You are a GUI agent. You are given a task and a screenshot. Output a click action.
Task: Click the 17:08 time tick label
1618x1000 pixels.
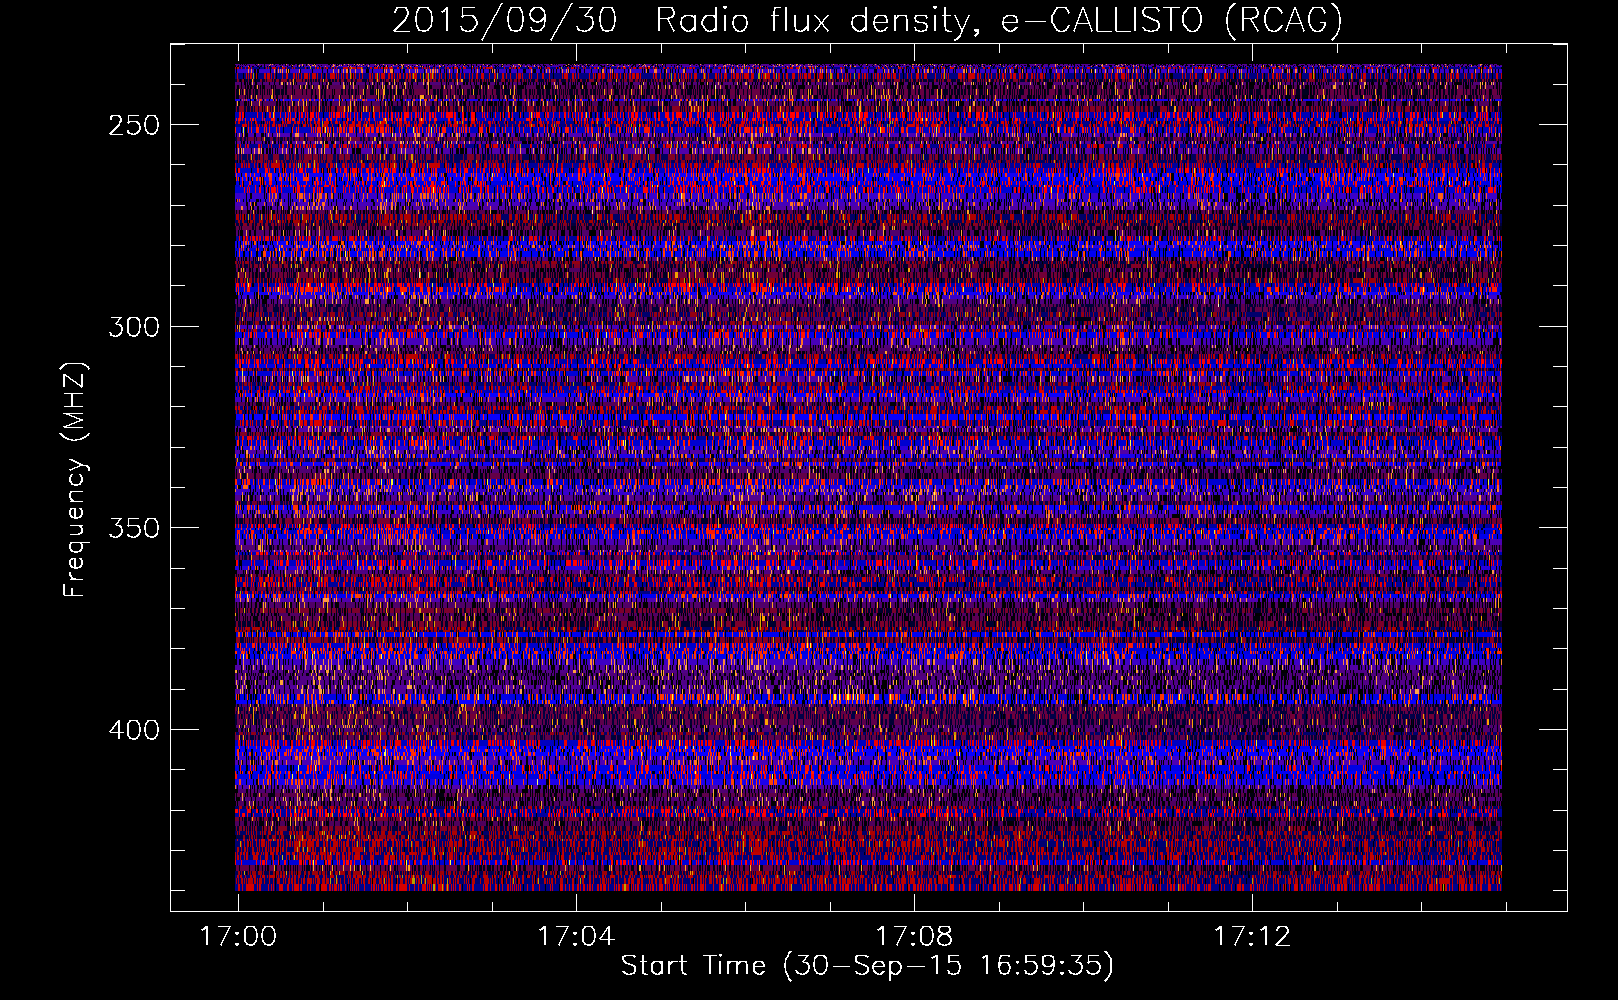tap(914, 936)
